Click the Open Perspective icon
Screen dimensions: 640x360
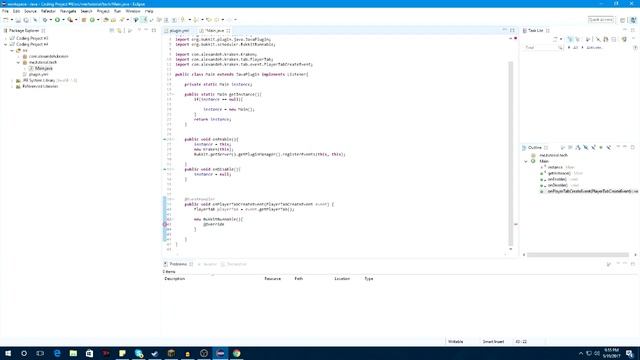622,20
